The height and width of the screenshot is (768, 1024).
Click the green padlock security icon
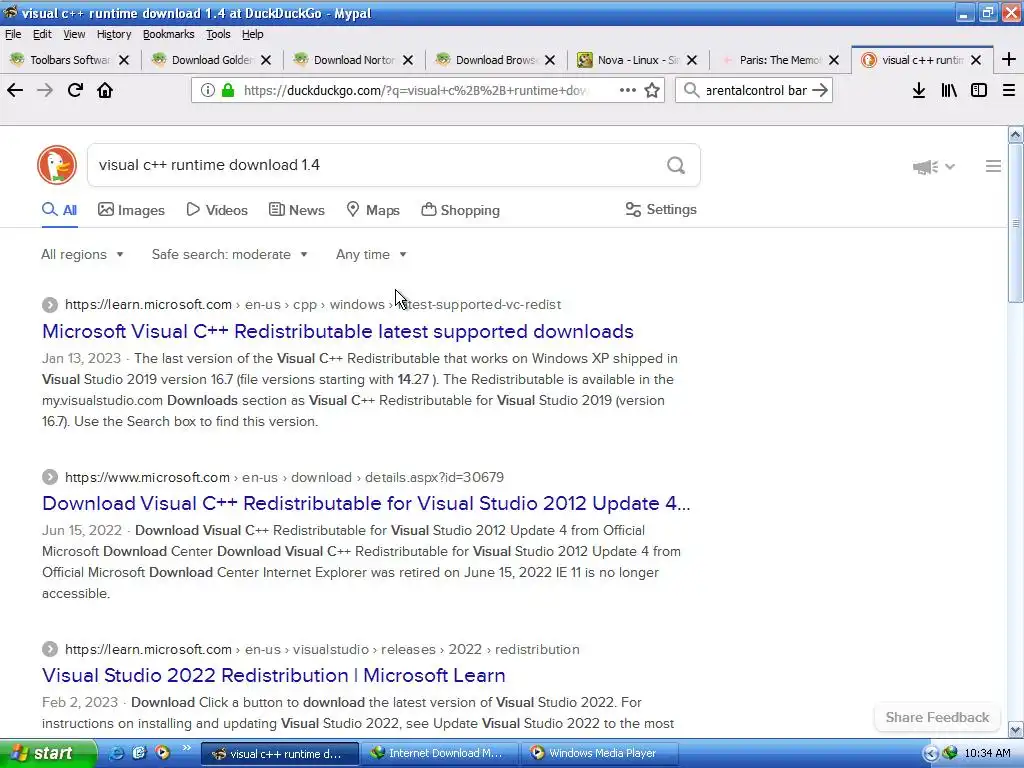[228, 90]
